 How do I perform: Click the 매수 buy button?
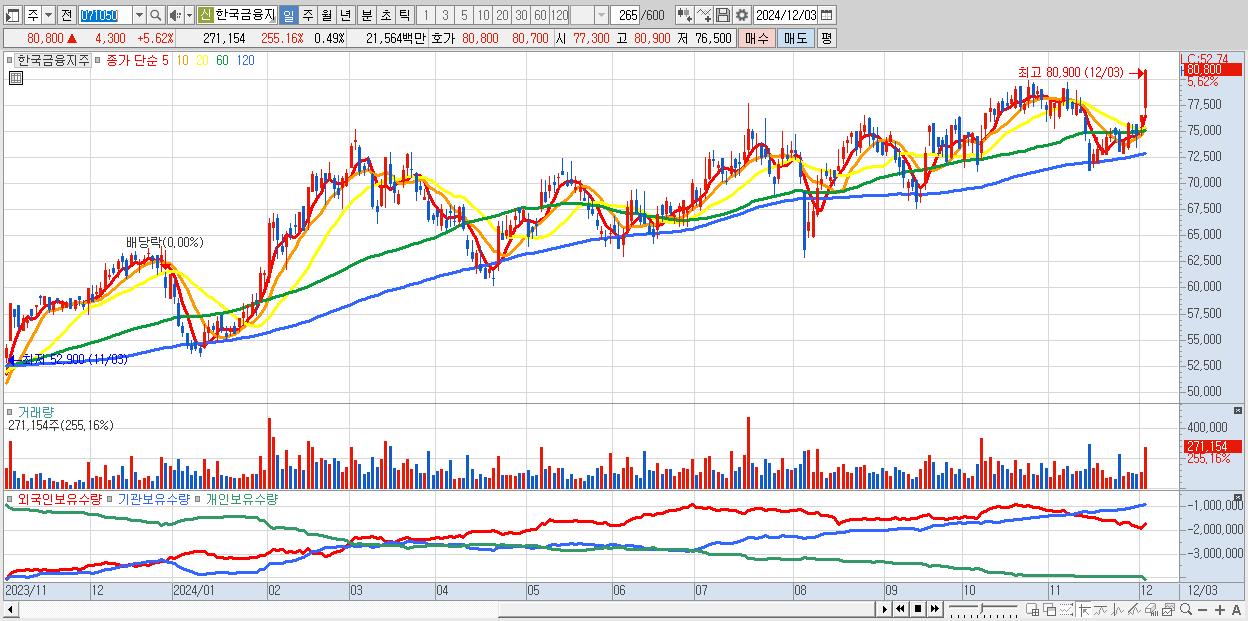757,38
